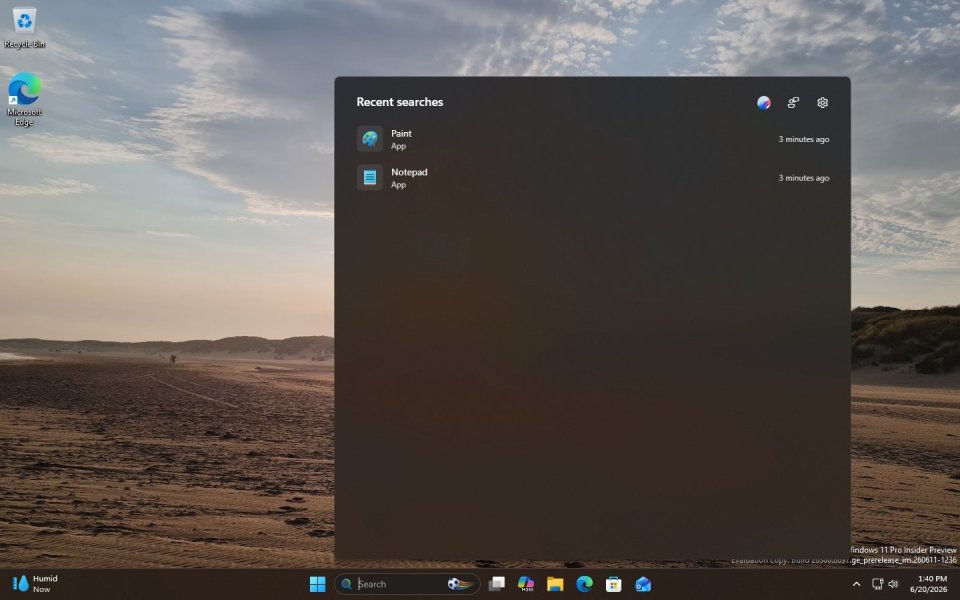Open Microsoft Store from taskbar

(x=613, y=584)
